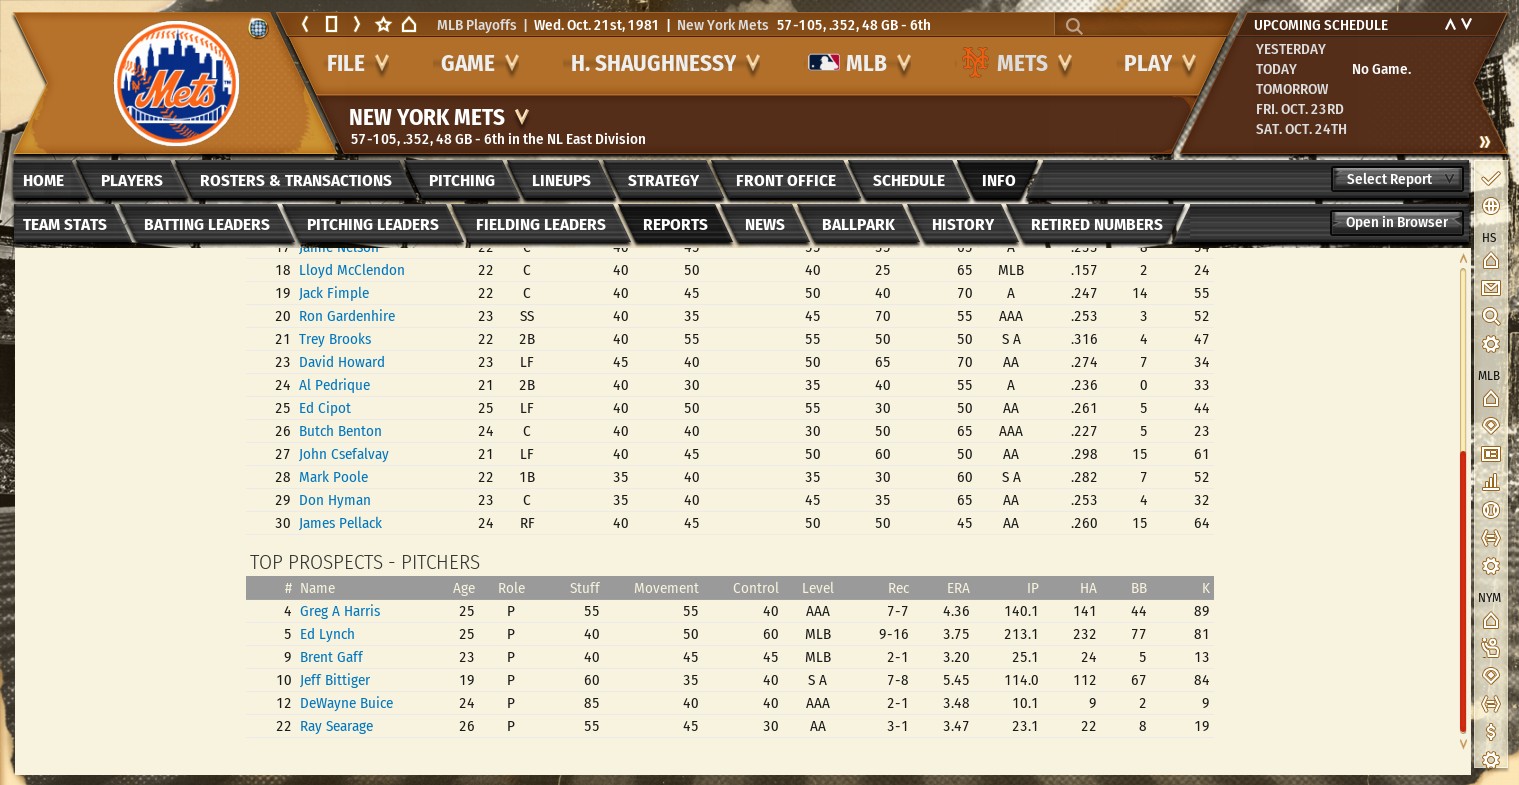1519x785 pixels.
Task: Click the back navigation arrow in top bar
Action: coord(306,24)
